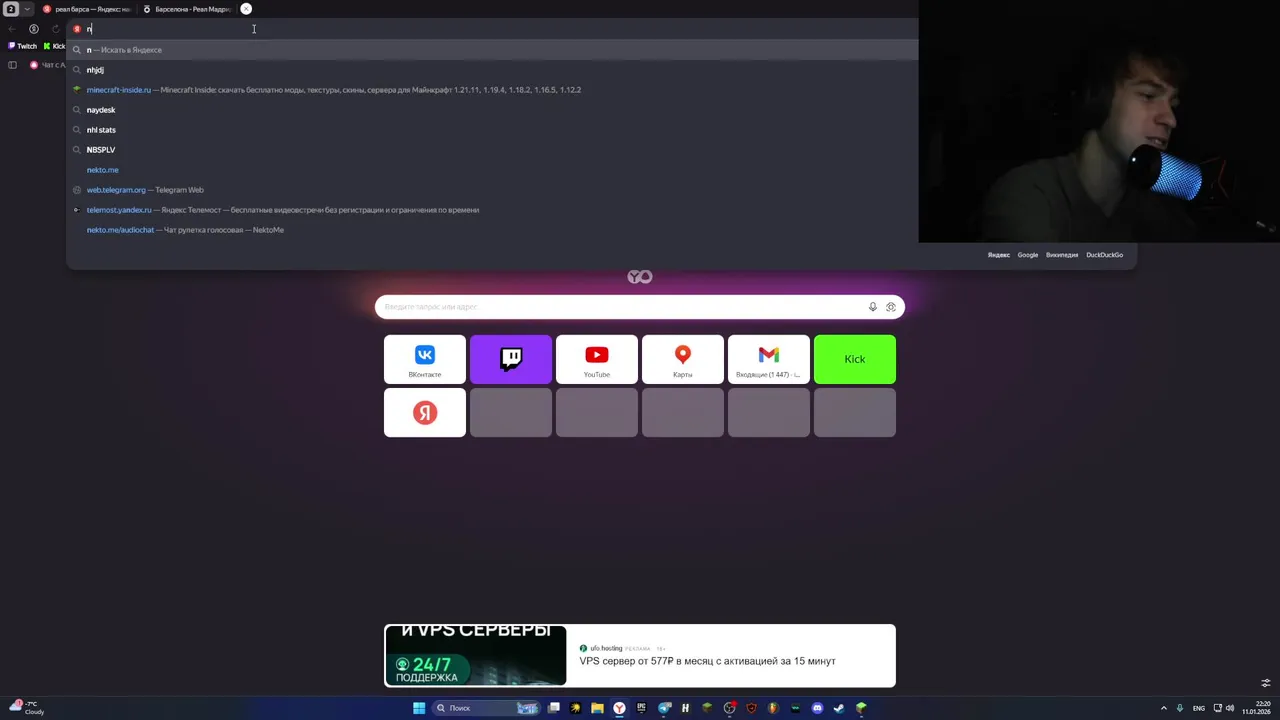The image size is (1280, 720).
Task: Search with Яндекс engine
Action: pos(999,255)
